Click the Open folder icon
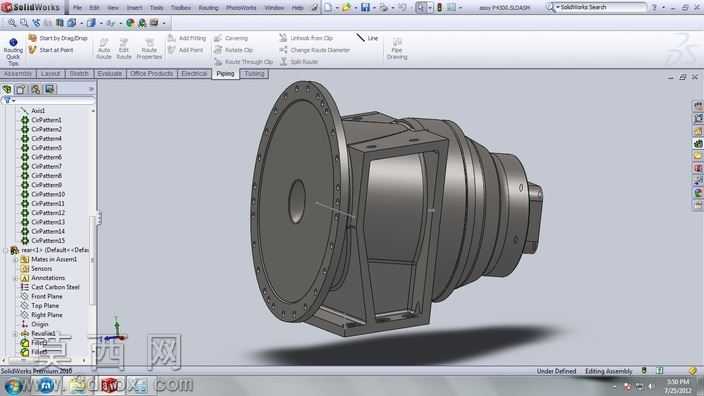The height and width of the screenshot is (396, 704). click(347, 8)
